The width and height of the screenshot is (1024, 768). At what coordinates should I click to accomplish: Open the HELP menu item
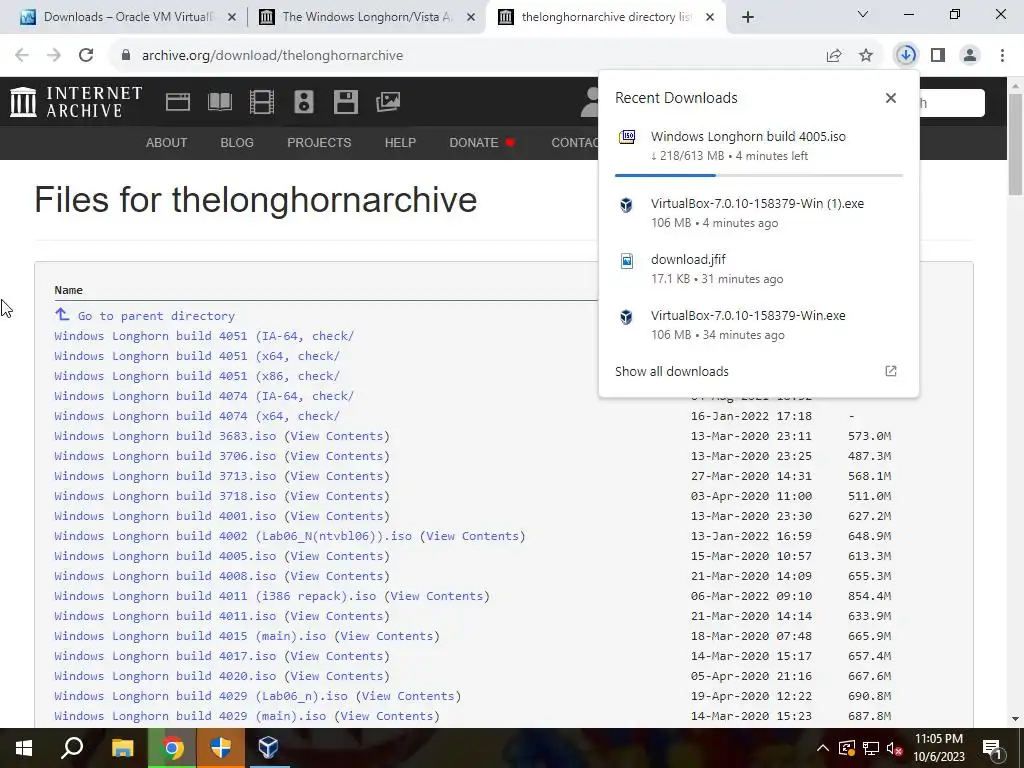click(400, 142)
